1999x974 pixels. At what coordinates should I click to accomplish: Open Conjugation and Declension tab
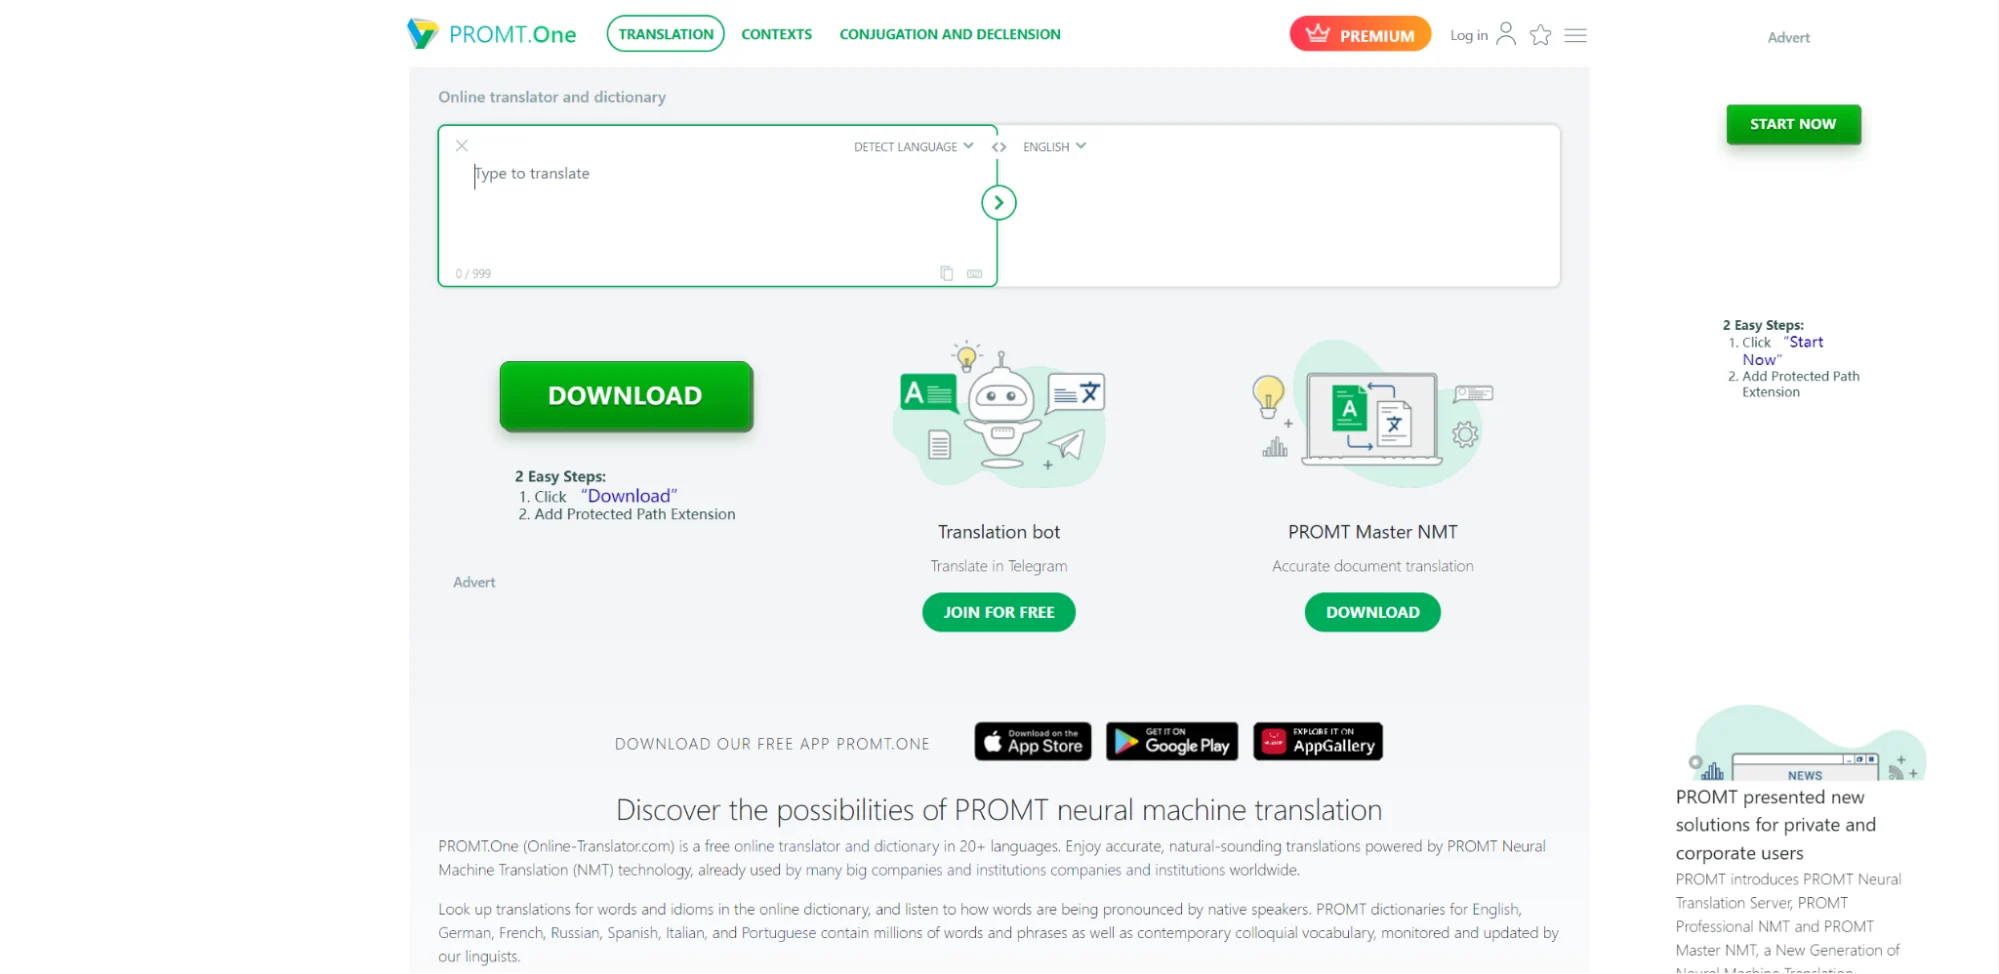950,34
